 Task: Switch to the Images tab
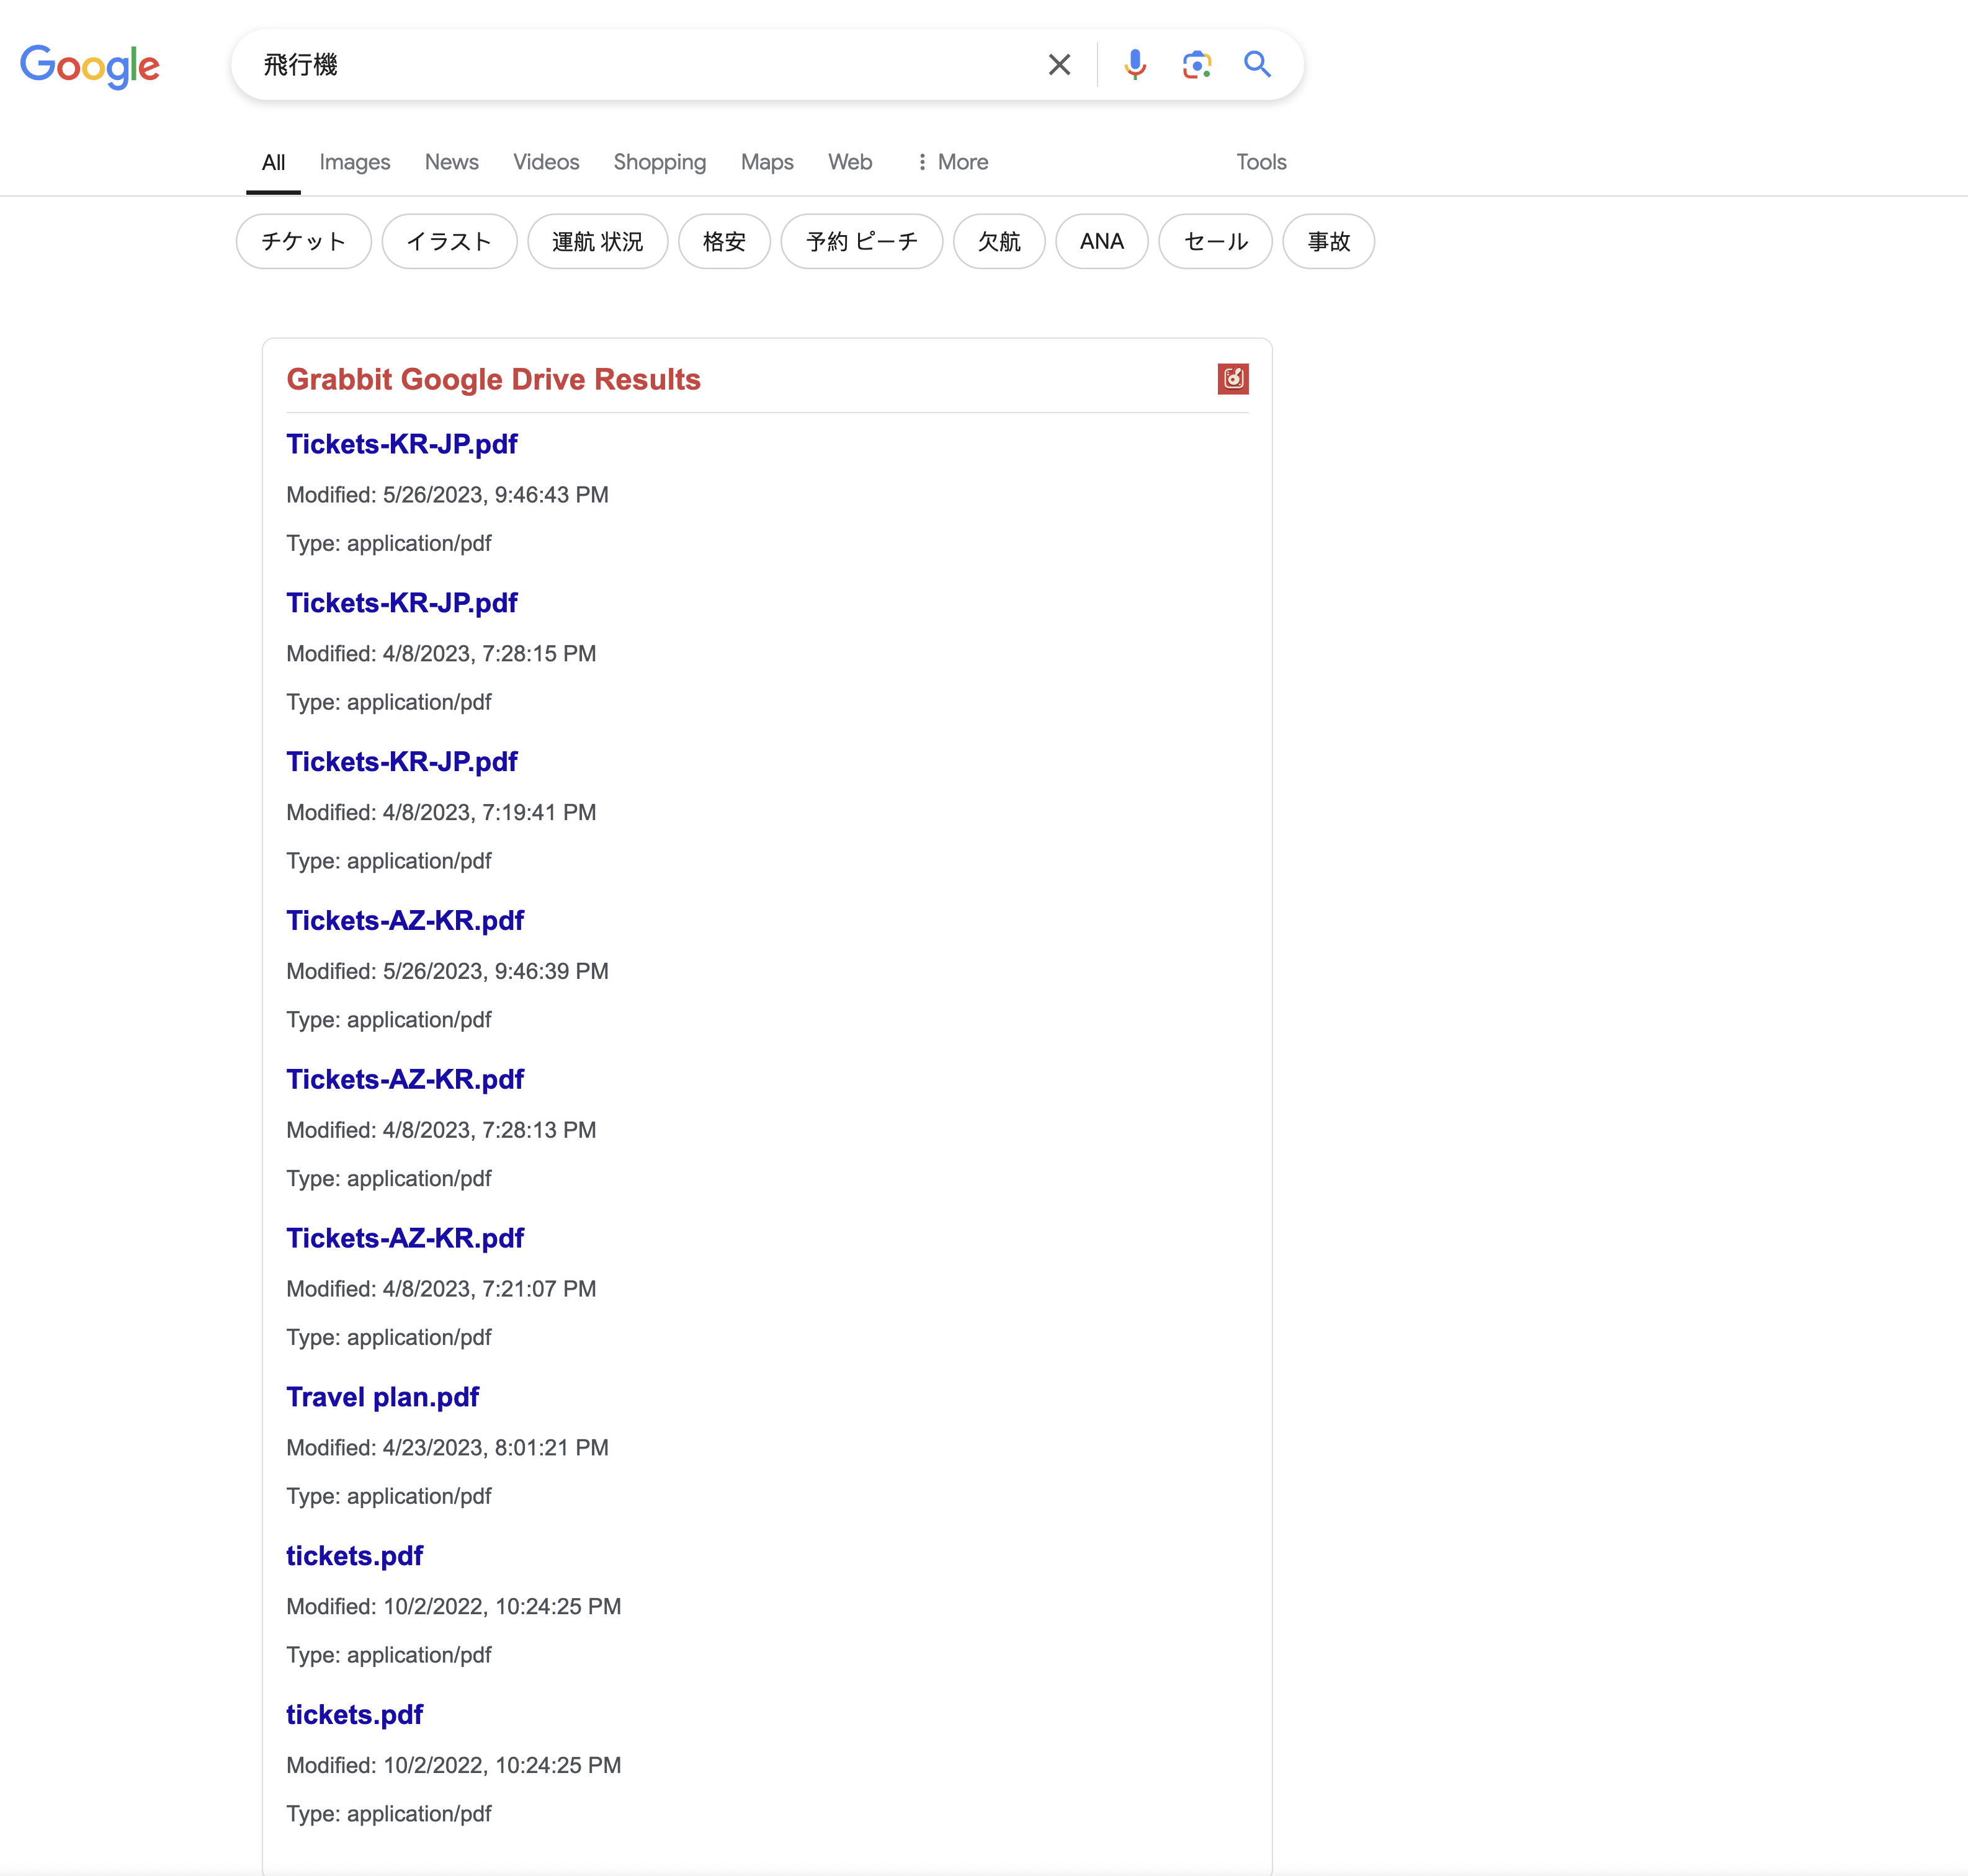(354, 162)
